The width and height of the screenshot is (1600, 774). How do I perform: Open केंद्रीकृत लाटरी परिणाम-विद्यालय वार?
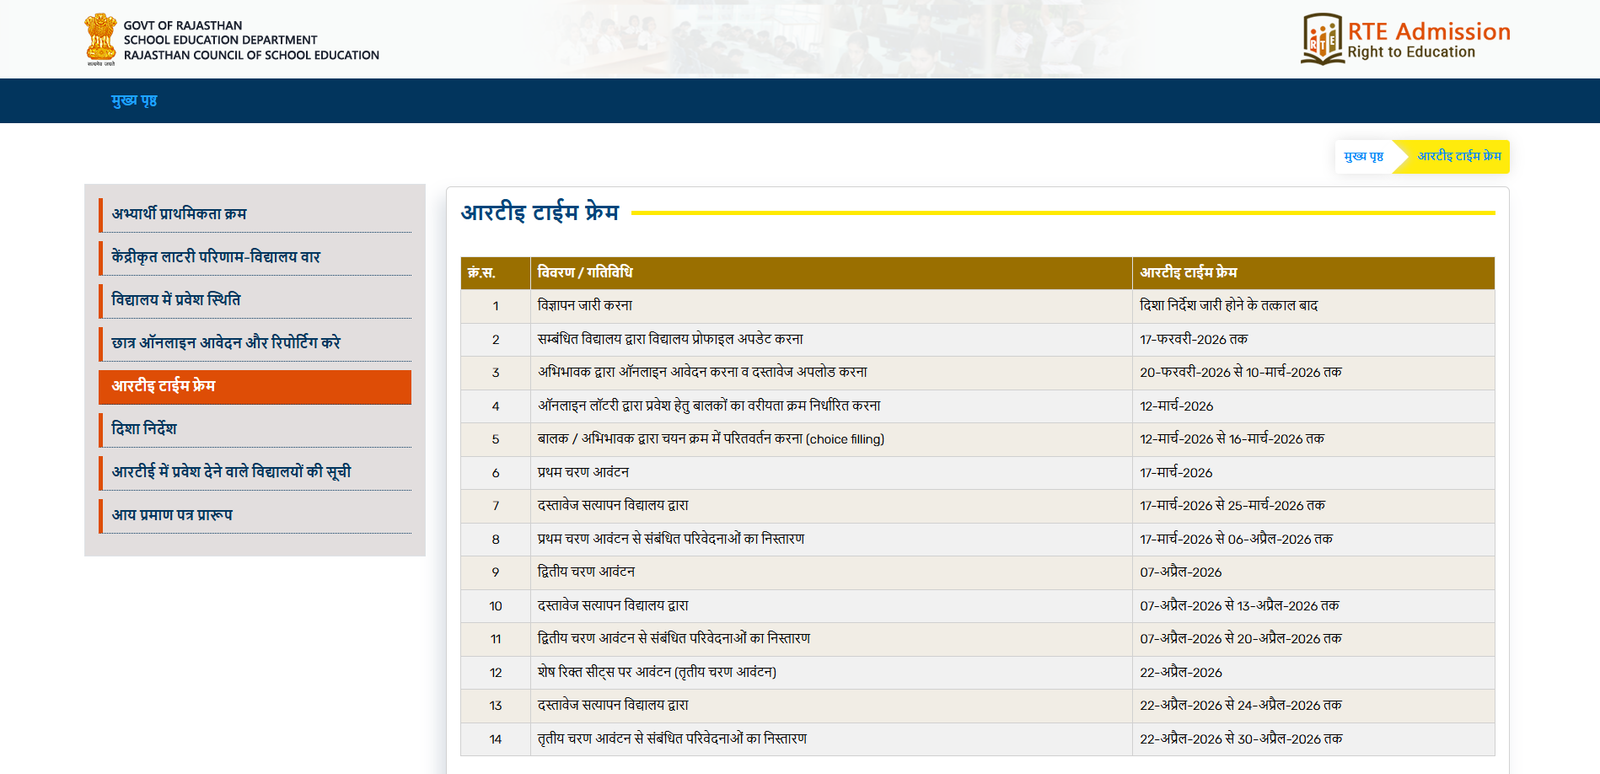255,257
